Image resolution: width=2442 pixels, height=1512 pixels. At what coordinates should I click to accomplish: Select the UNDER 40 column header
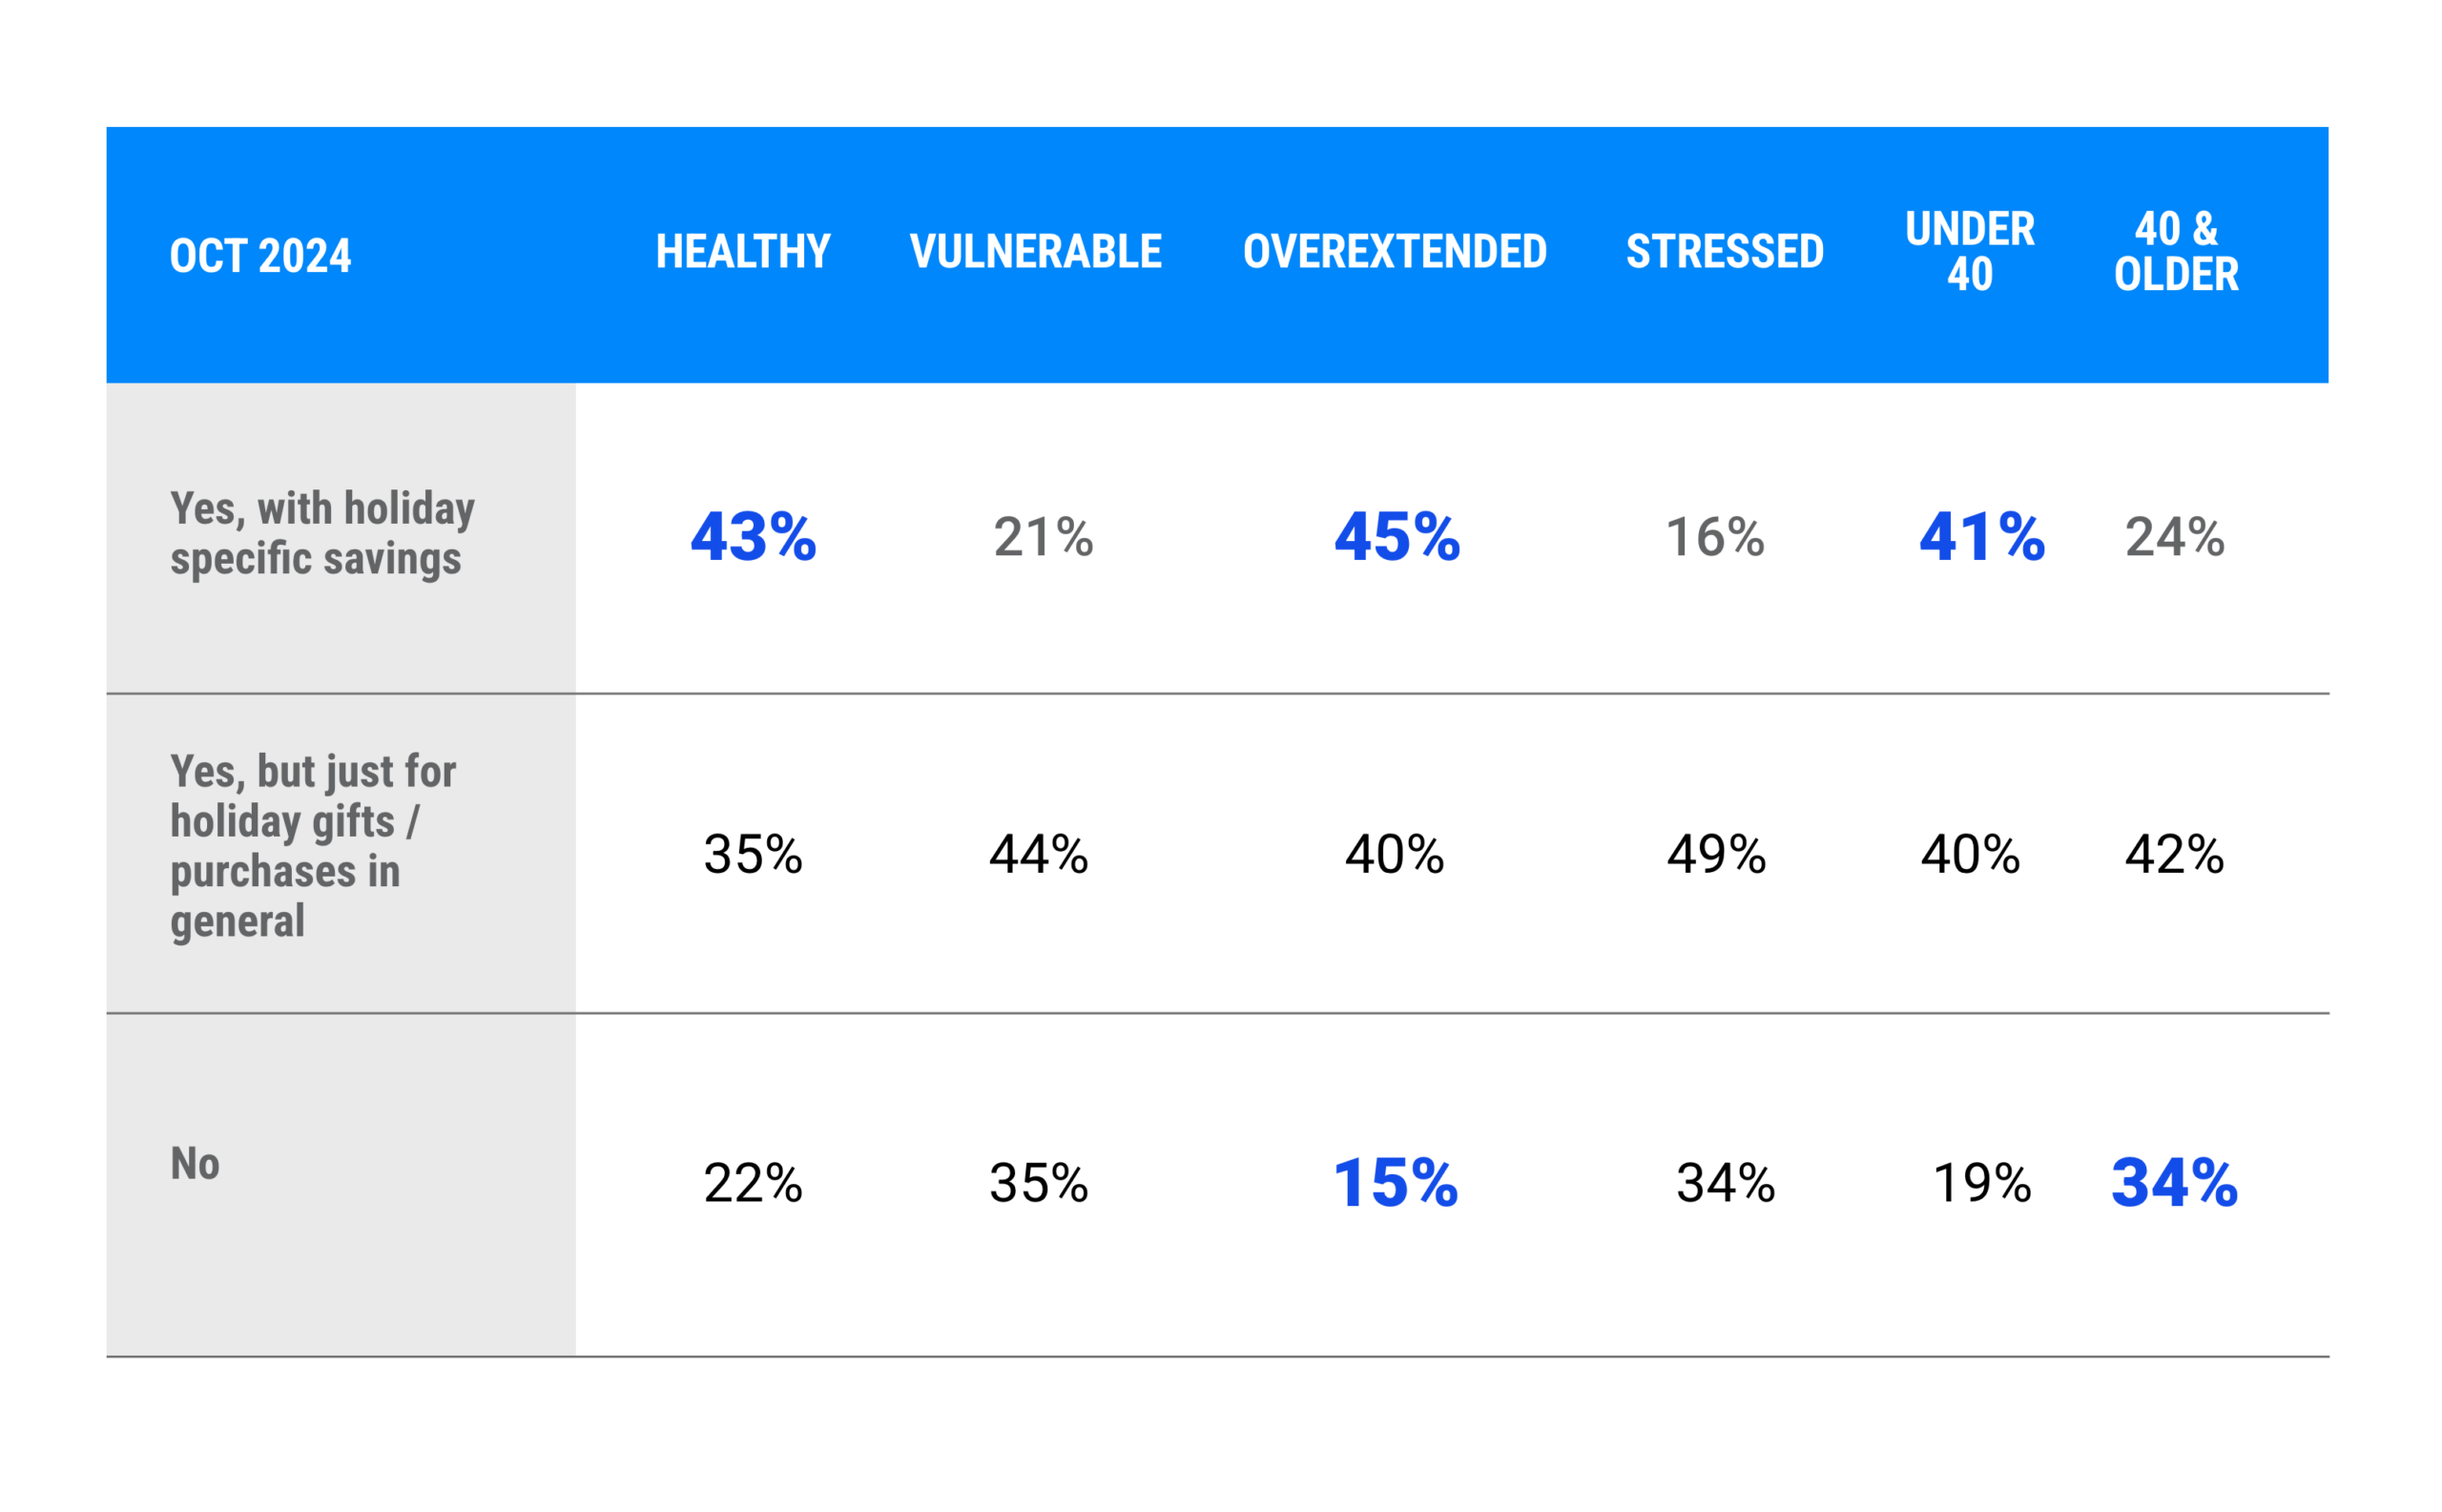click(1969, 251)
